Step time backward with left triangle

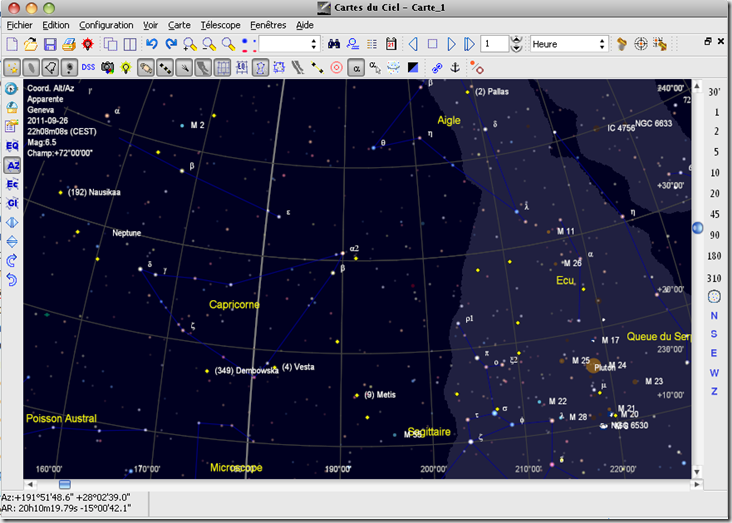(413, 44)
